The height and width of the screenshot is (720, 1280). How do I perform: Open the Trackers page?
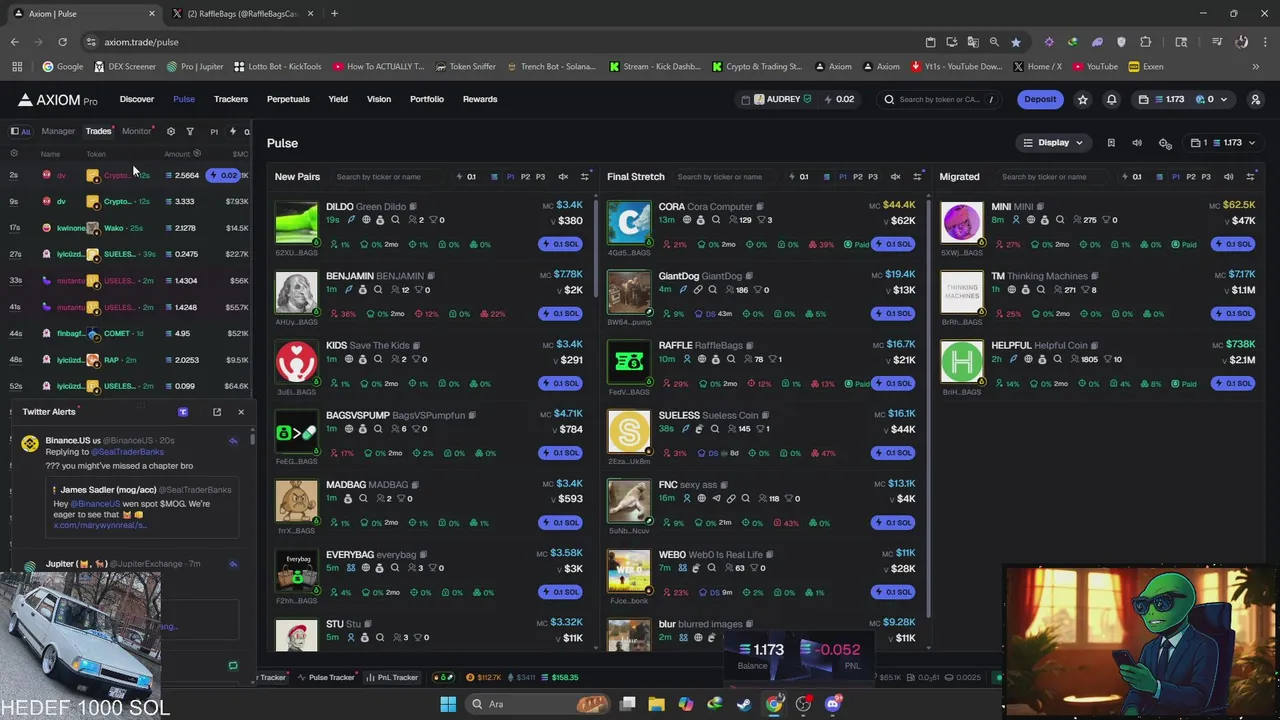pyautogui.click(x=231, y=99)
